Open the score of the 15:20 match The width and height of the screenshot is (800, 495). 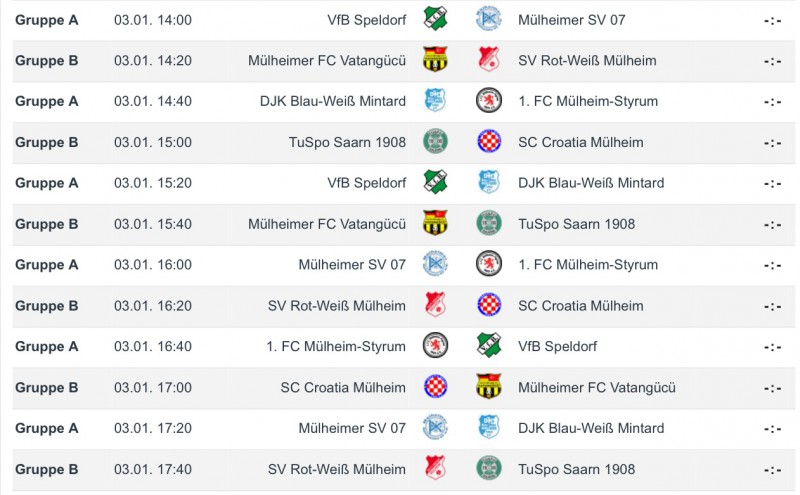pos(772,183)
